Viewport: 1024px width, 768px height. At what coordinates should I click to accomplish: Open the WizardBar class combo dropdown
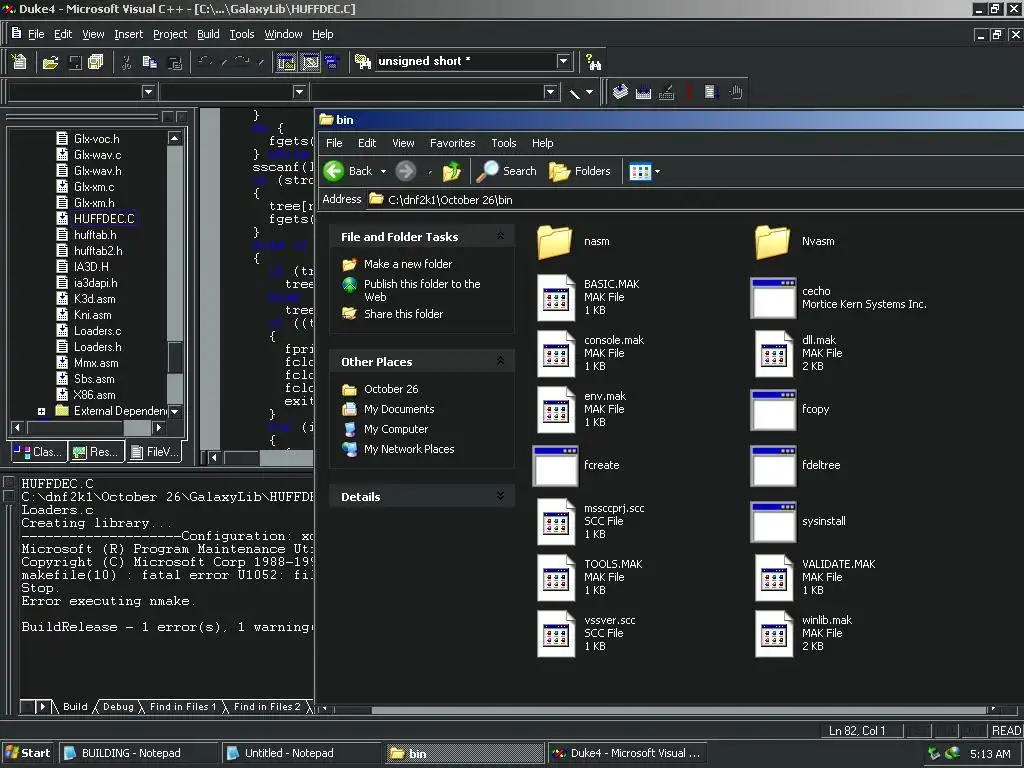click(148, 92)
